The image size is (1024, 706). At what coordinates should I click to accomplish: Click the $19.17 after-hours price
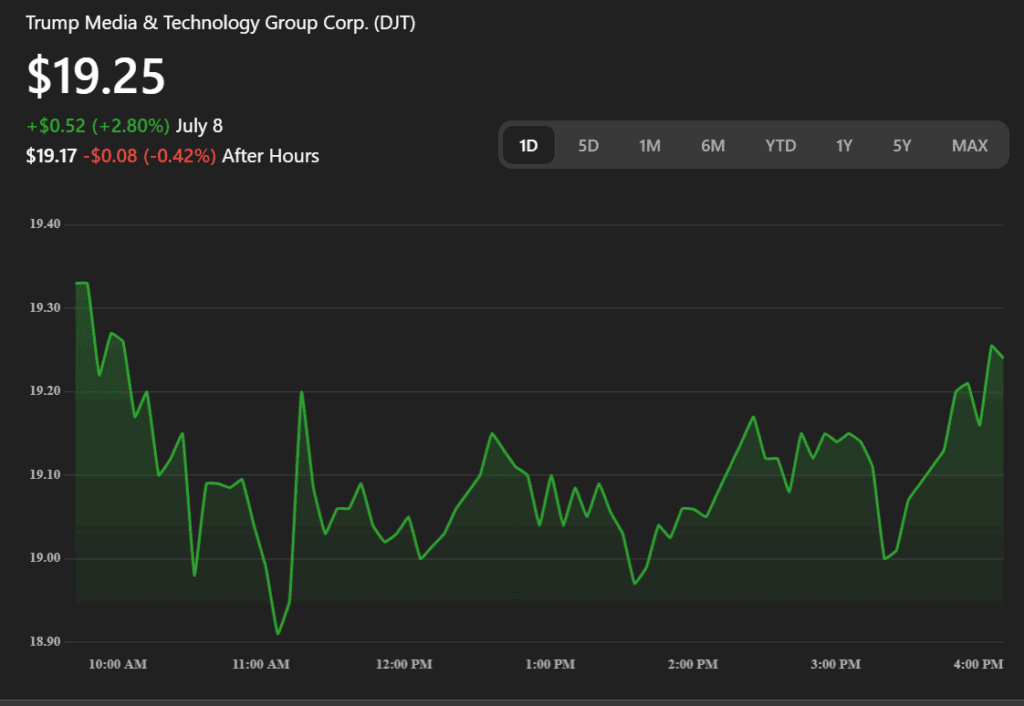[x=51, y=156]
